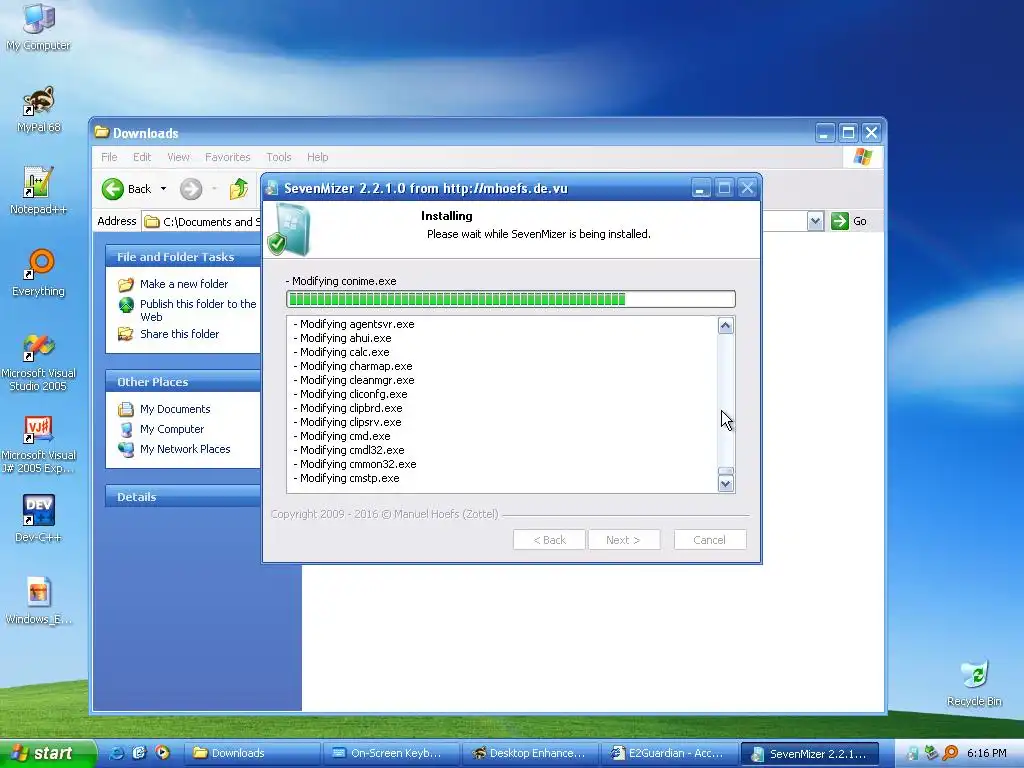Click the second quick launch browser icon
This screenshot has height=768, width=1024.
[x=139, y=753]
